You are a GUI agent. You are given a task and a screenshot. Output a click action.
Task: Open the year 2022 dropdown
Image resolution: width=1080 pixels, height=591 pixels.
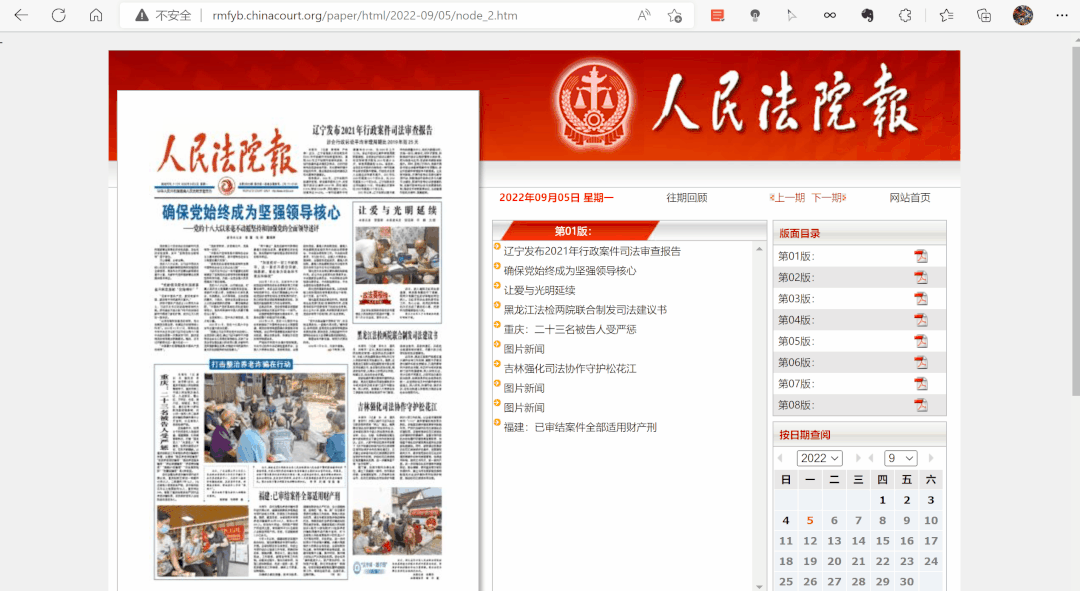[x=820, y=458]
